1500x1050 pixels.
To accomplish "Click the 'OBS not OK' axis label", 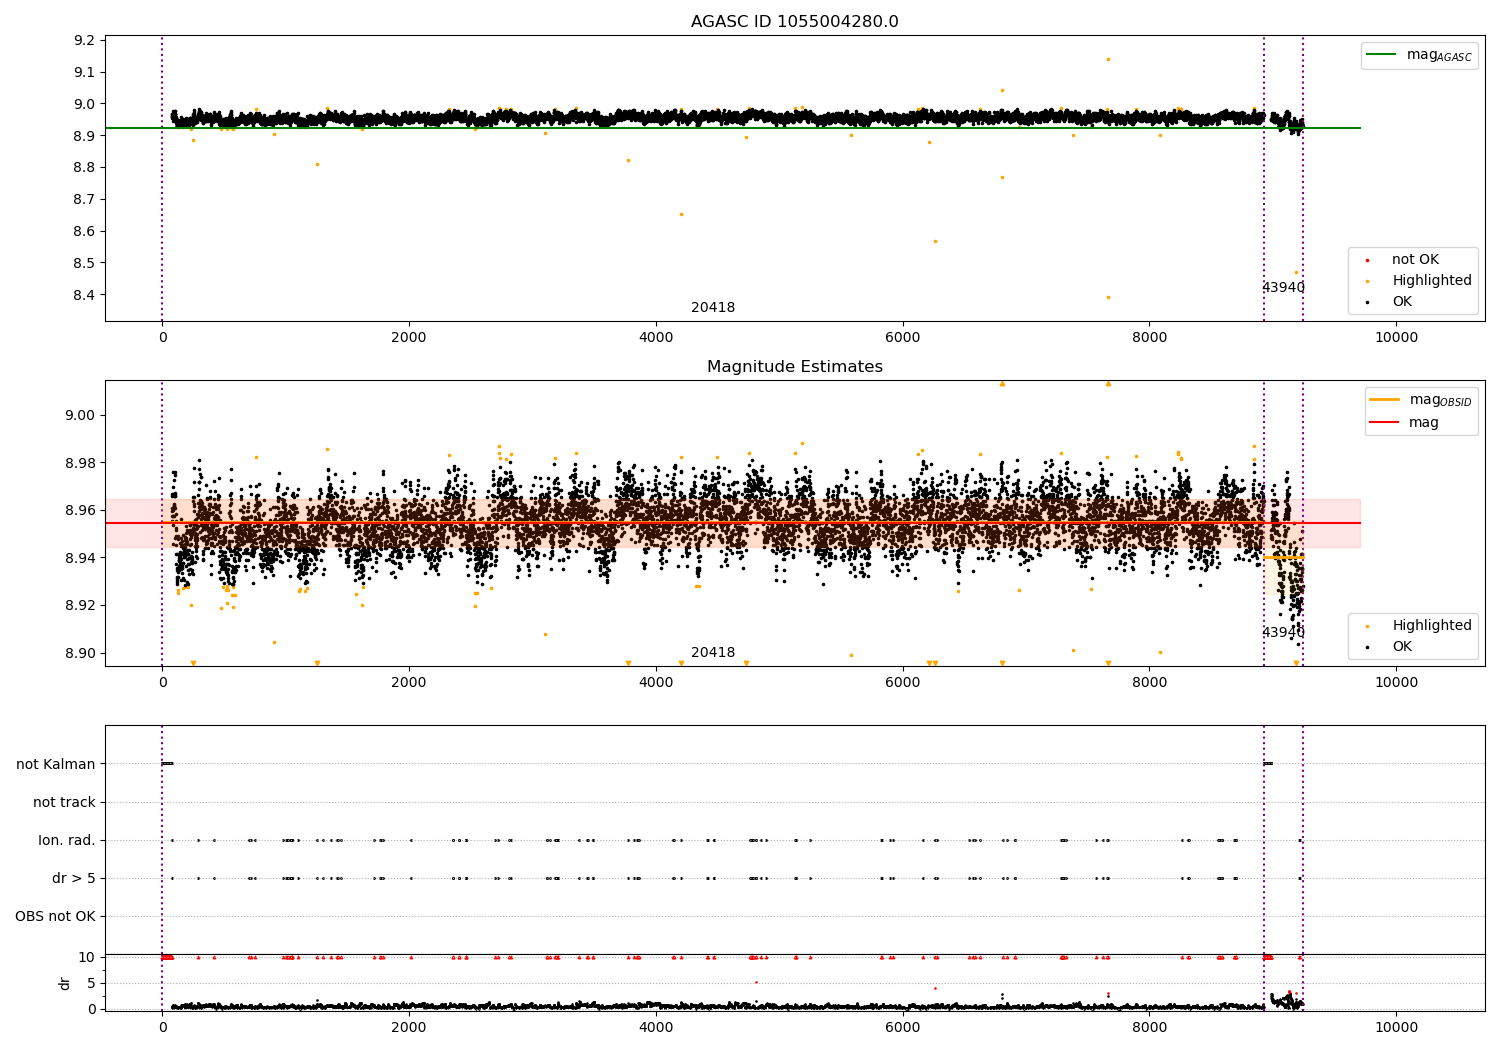I will tap(55, 916).
